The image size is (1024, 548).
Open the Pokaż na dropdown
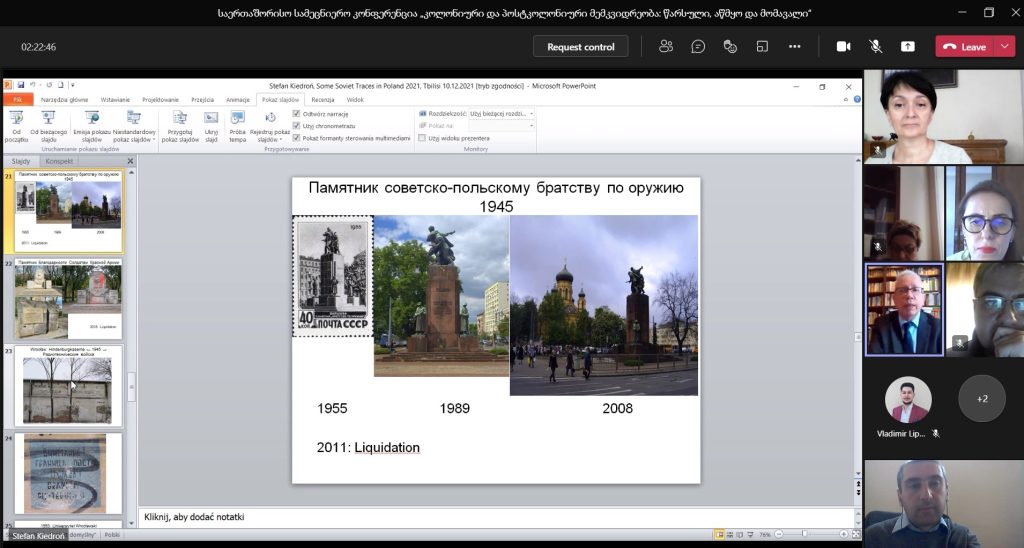(x=502, y=125)
